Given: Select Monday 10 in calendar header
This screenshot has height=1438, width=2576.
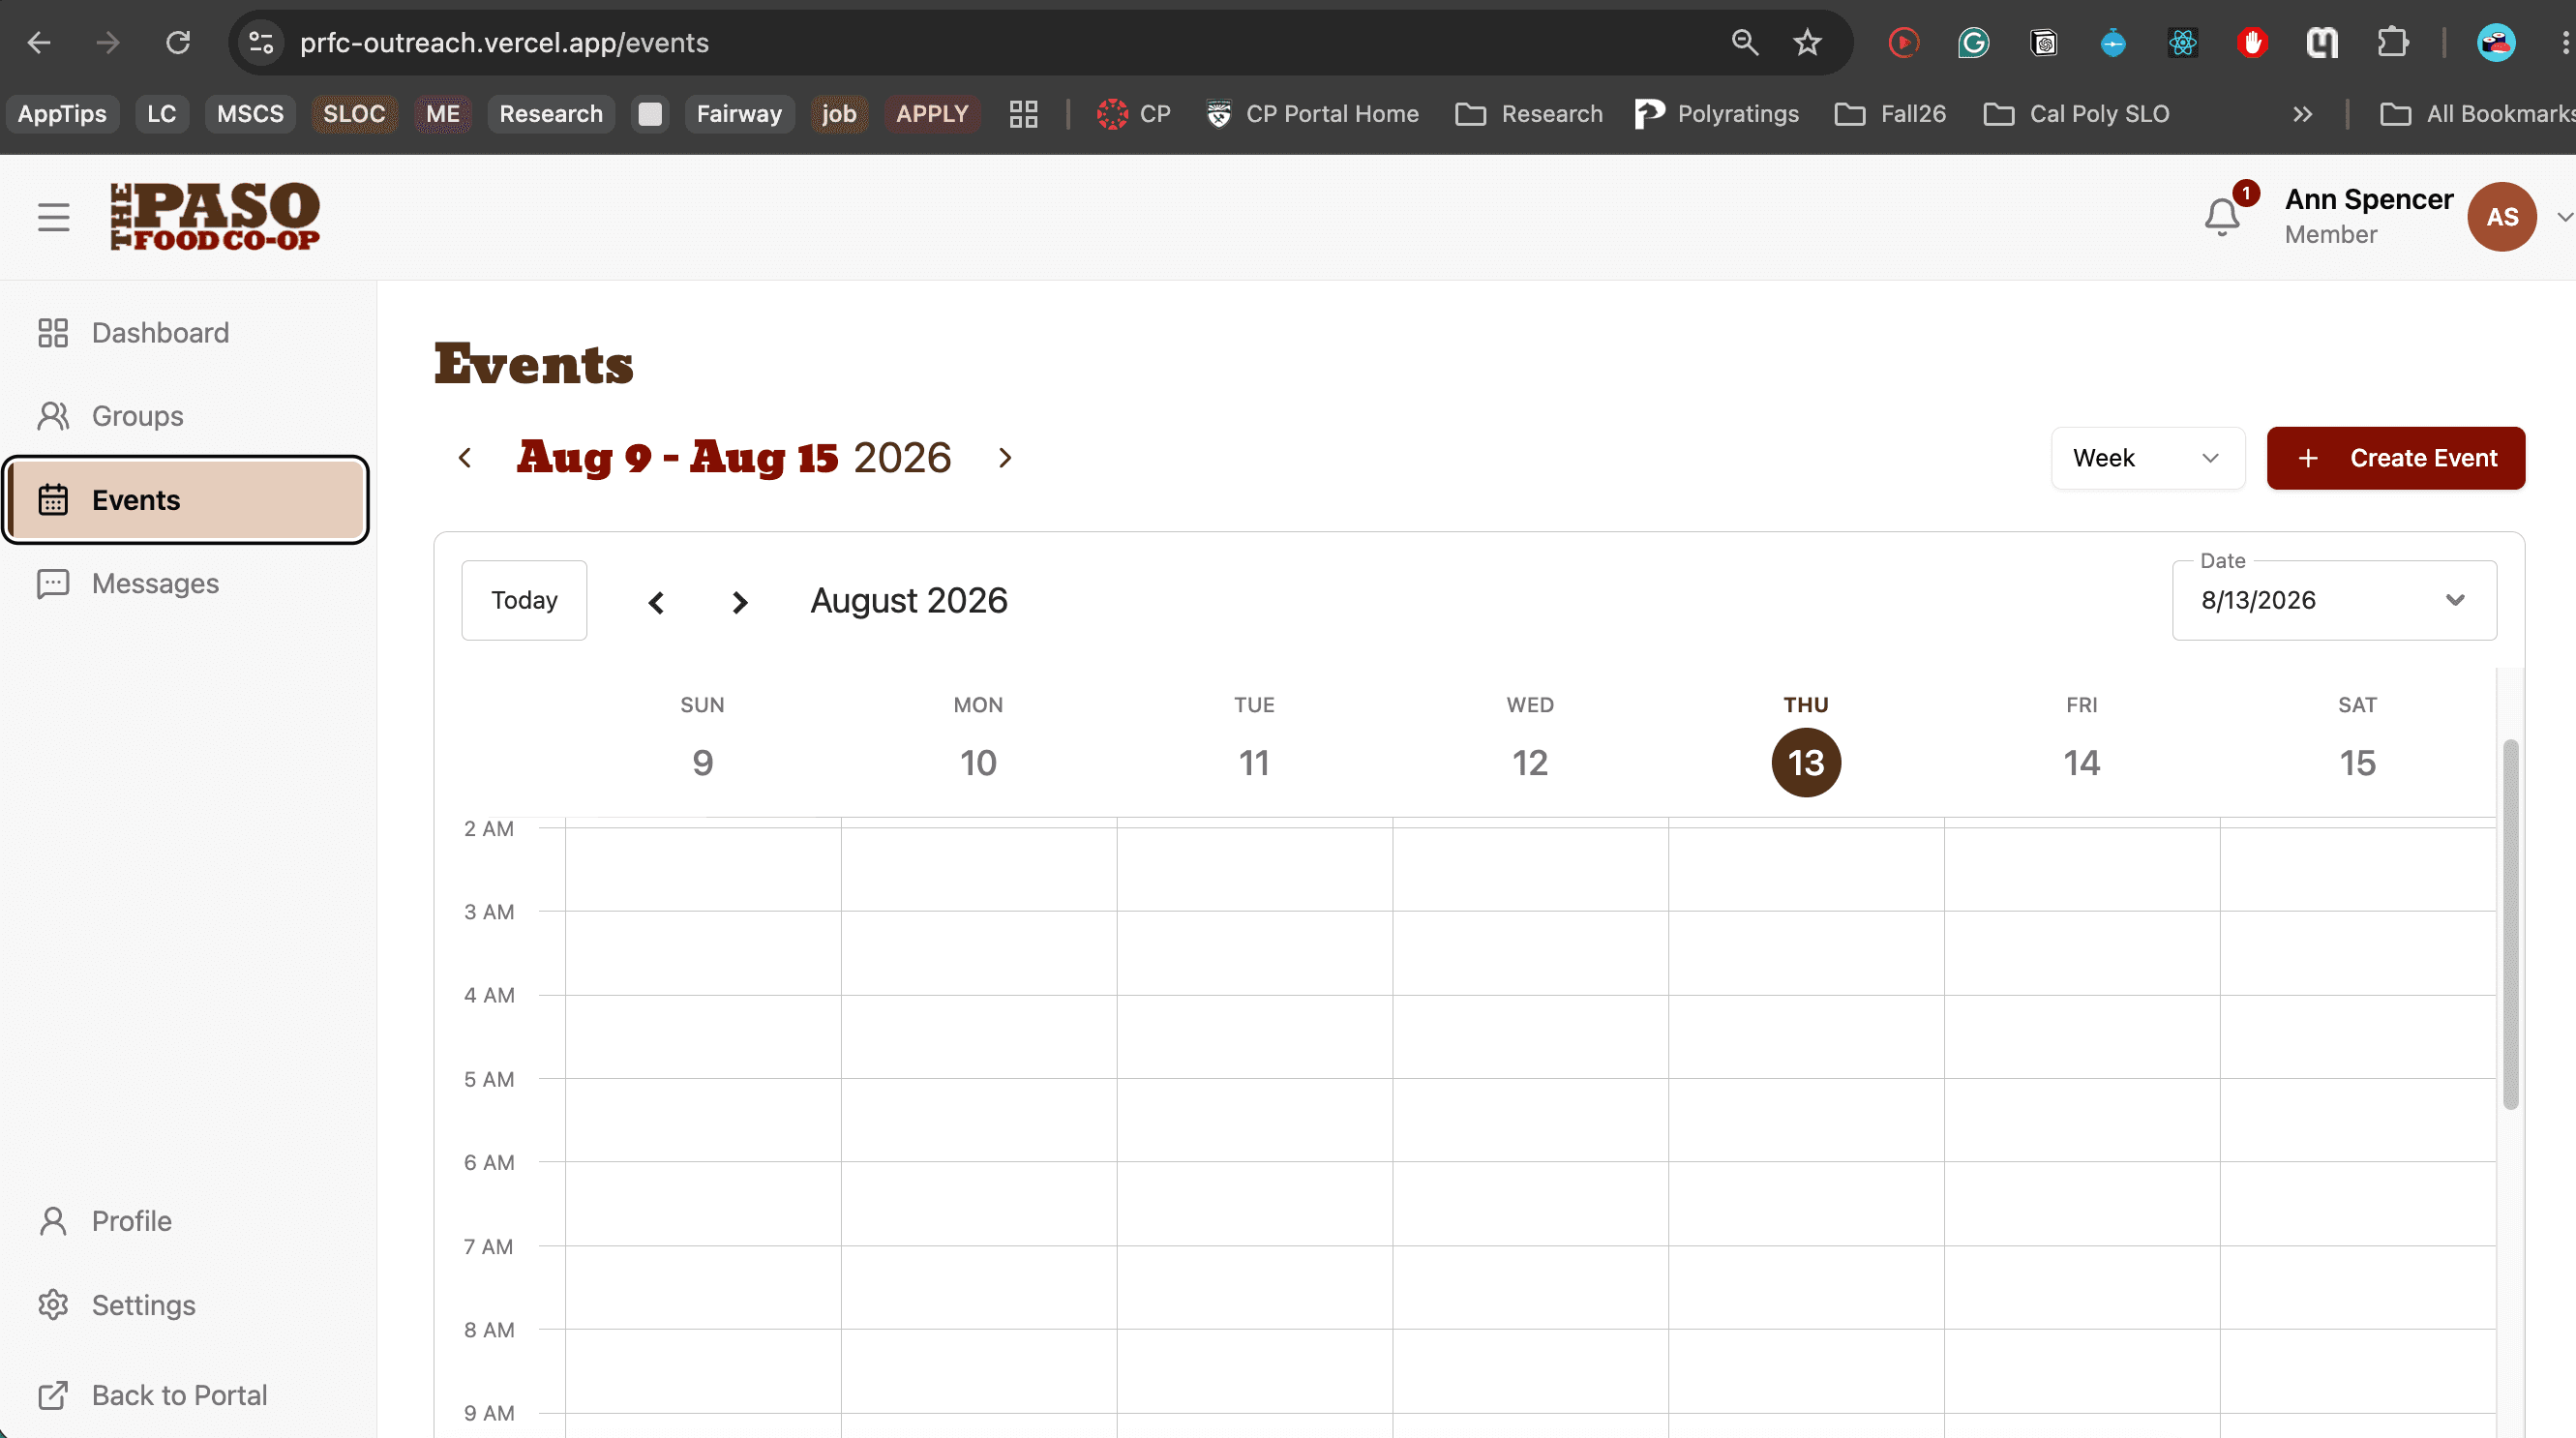Looking at the screenshot, I should coord(978,762).
